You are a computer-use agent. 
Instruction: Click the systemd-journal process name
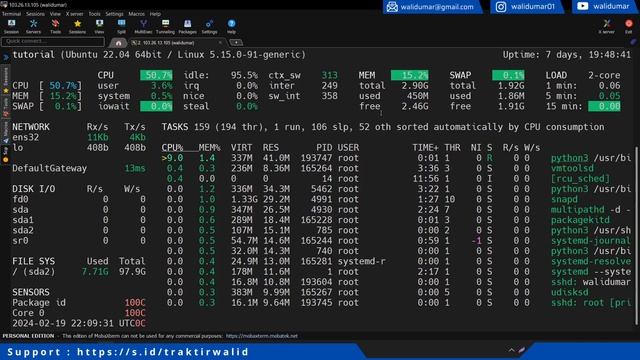(x=591, y=240)
